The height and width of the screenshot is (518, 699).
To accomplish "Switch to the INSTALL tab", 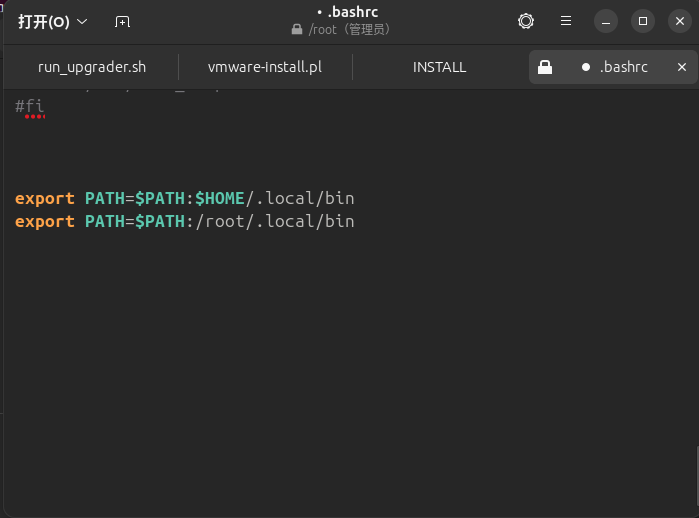I will (x=440, y=67).
